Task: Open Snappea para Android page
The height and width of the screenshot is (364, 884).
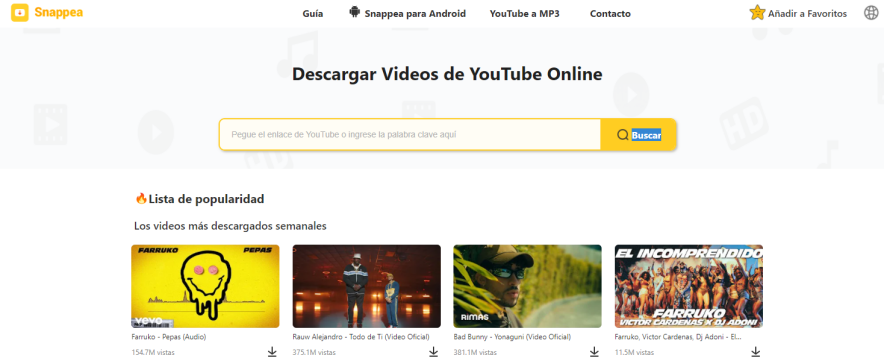Action: pos(415,14)
